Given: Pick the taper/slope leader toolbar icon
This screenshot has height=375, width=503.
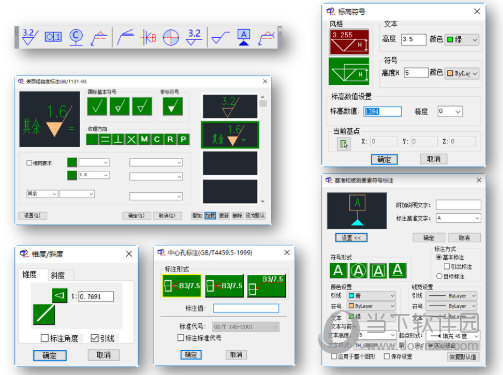Looking at the screenshot, I should pyautogui.click(x=99, y=38).
